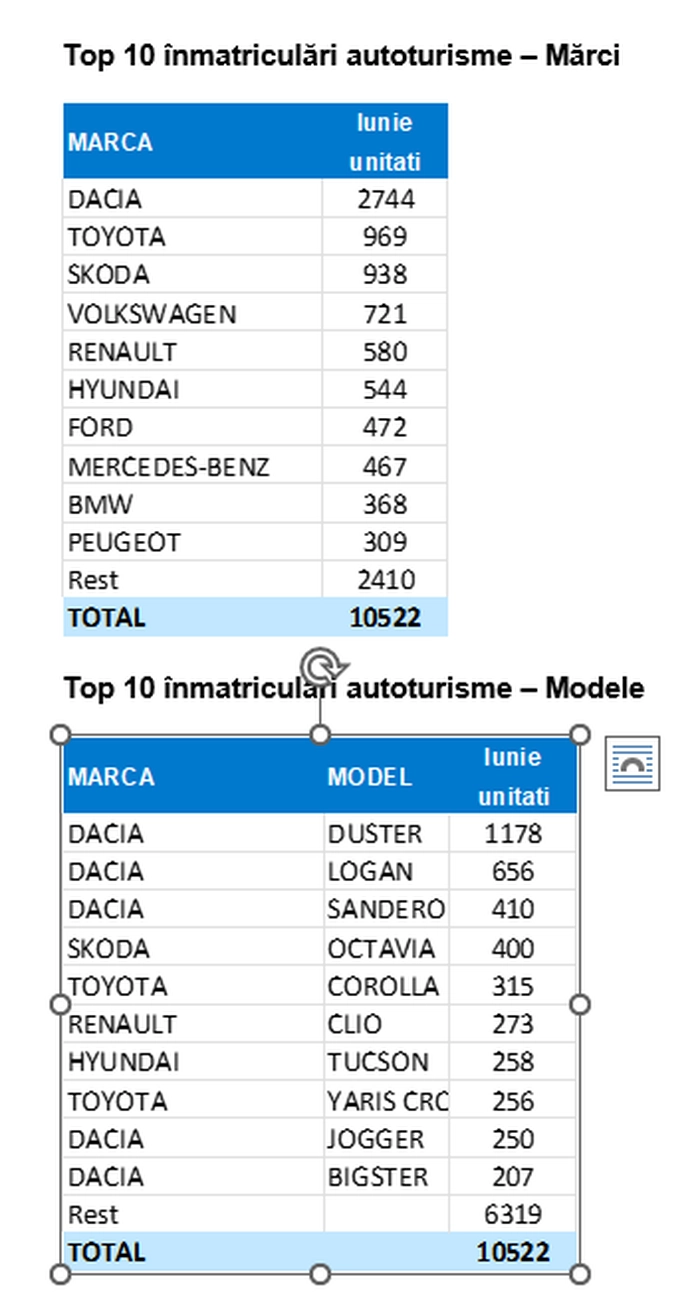
Task: Click the Rest 6319 value in the models table
Action: [x=513, y=1215]
